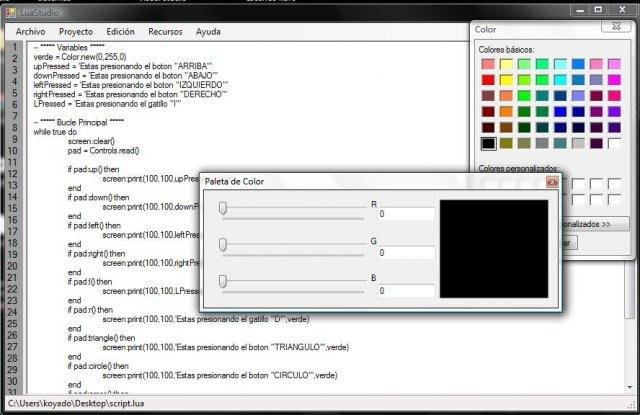Viewport: 640px width, 415px height.
Task: Select the pale yellow swatch in first row
Action: 506,64
